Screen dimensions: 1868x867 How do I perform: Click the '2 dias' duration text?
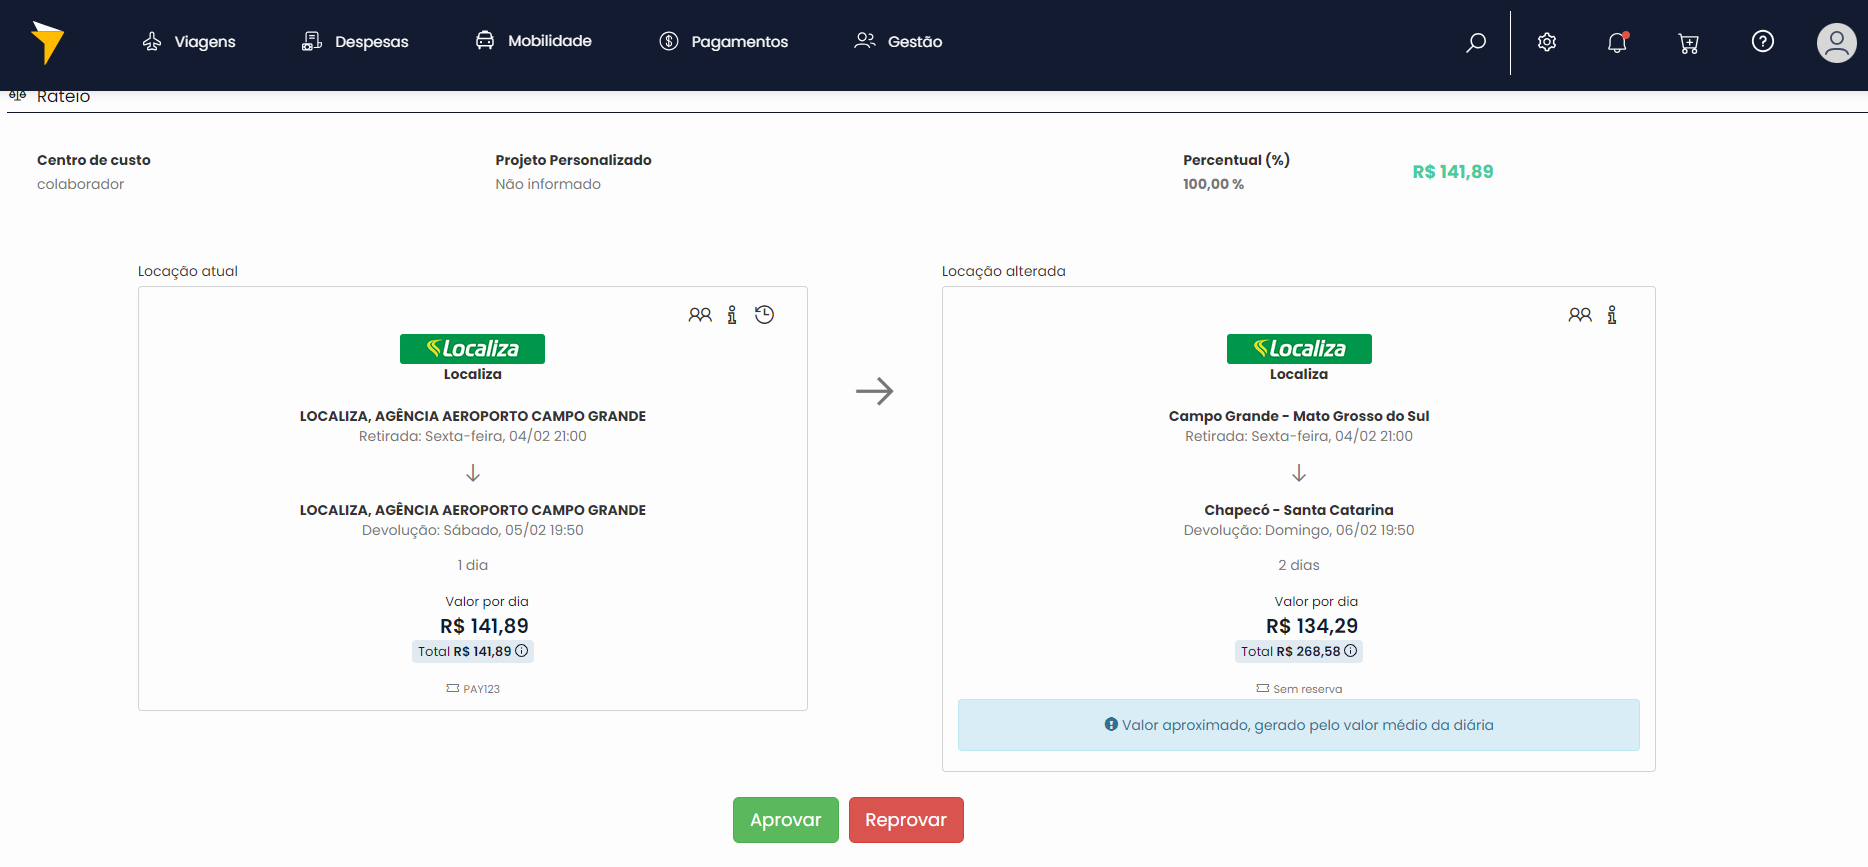1299,565
